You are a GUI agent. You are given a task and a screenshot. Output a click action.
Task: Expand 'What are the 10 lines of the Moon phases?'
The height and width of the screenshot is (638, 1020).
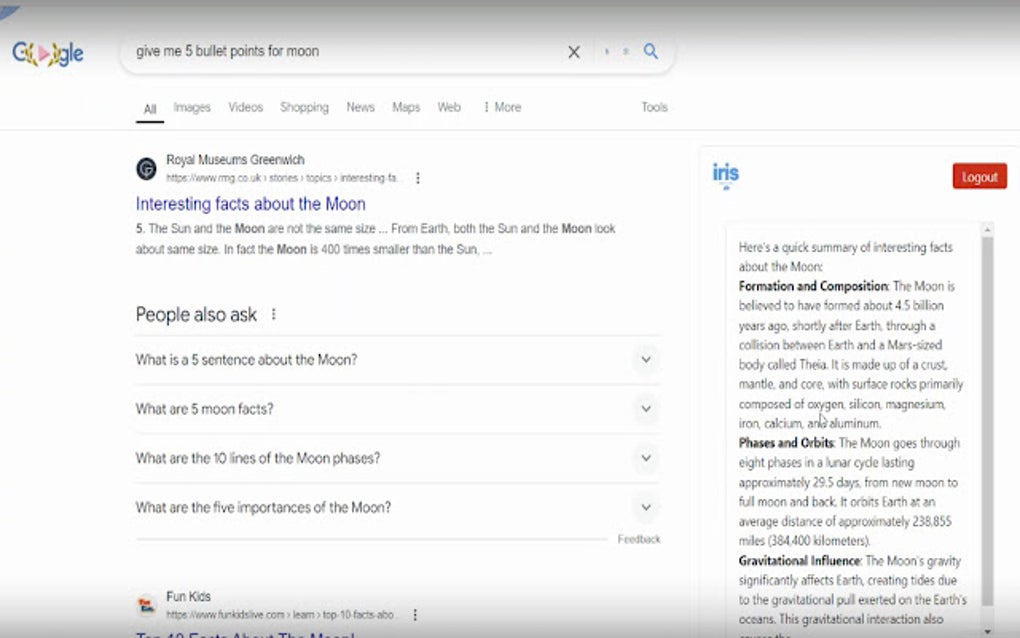click(x=646, y=458)
